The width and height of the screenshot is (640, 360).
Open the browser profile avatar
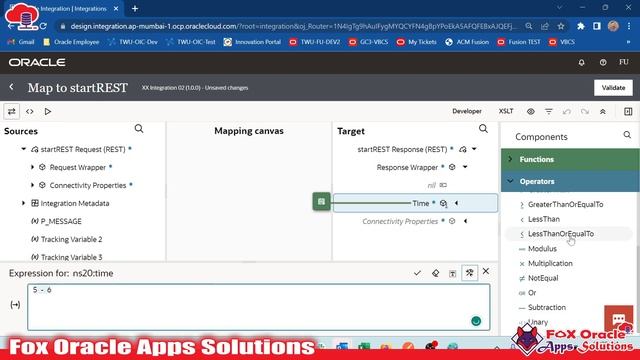click(x=613, y=26)
